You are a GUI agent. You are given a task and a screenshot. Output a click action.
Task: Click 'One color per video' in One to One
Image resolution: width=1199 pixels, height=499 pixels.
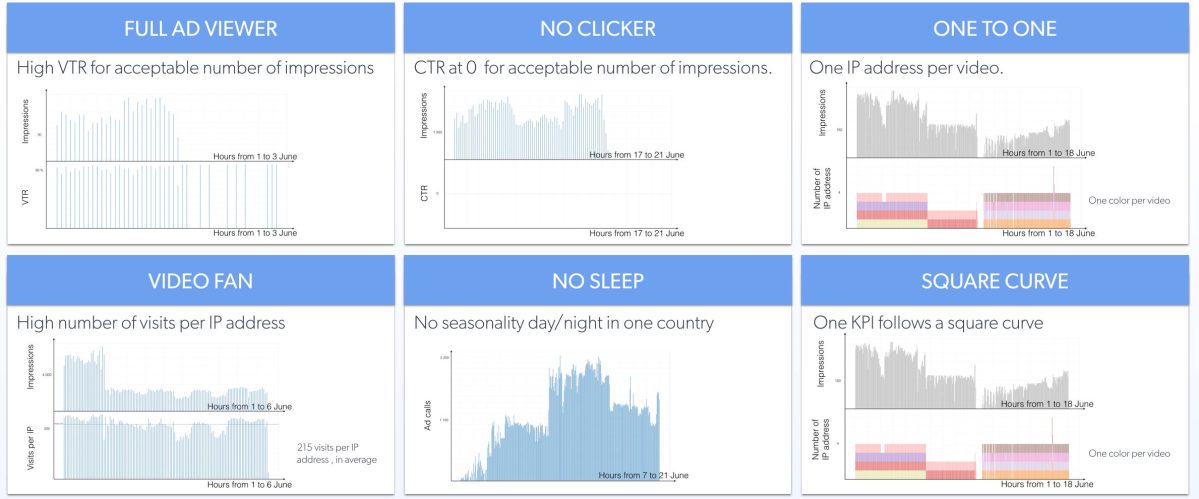point(1129,201)
